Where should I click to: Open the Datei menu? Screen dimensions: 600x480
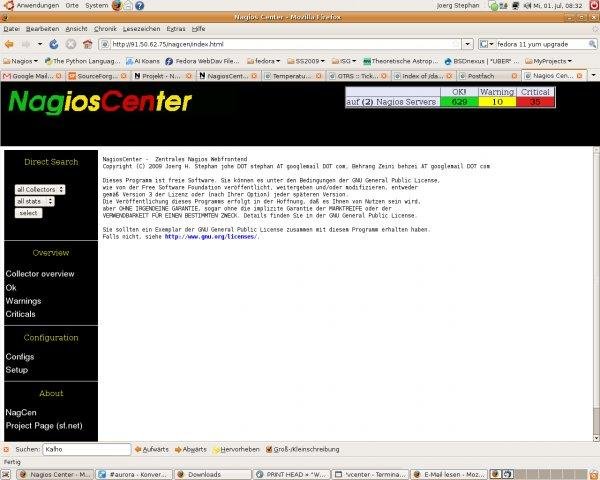coord(11,29)
